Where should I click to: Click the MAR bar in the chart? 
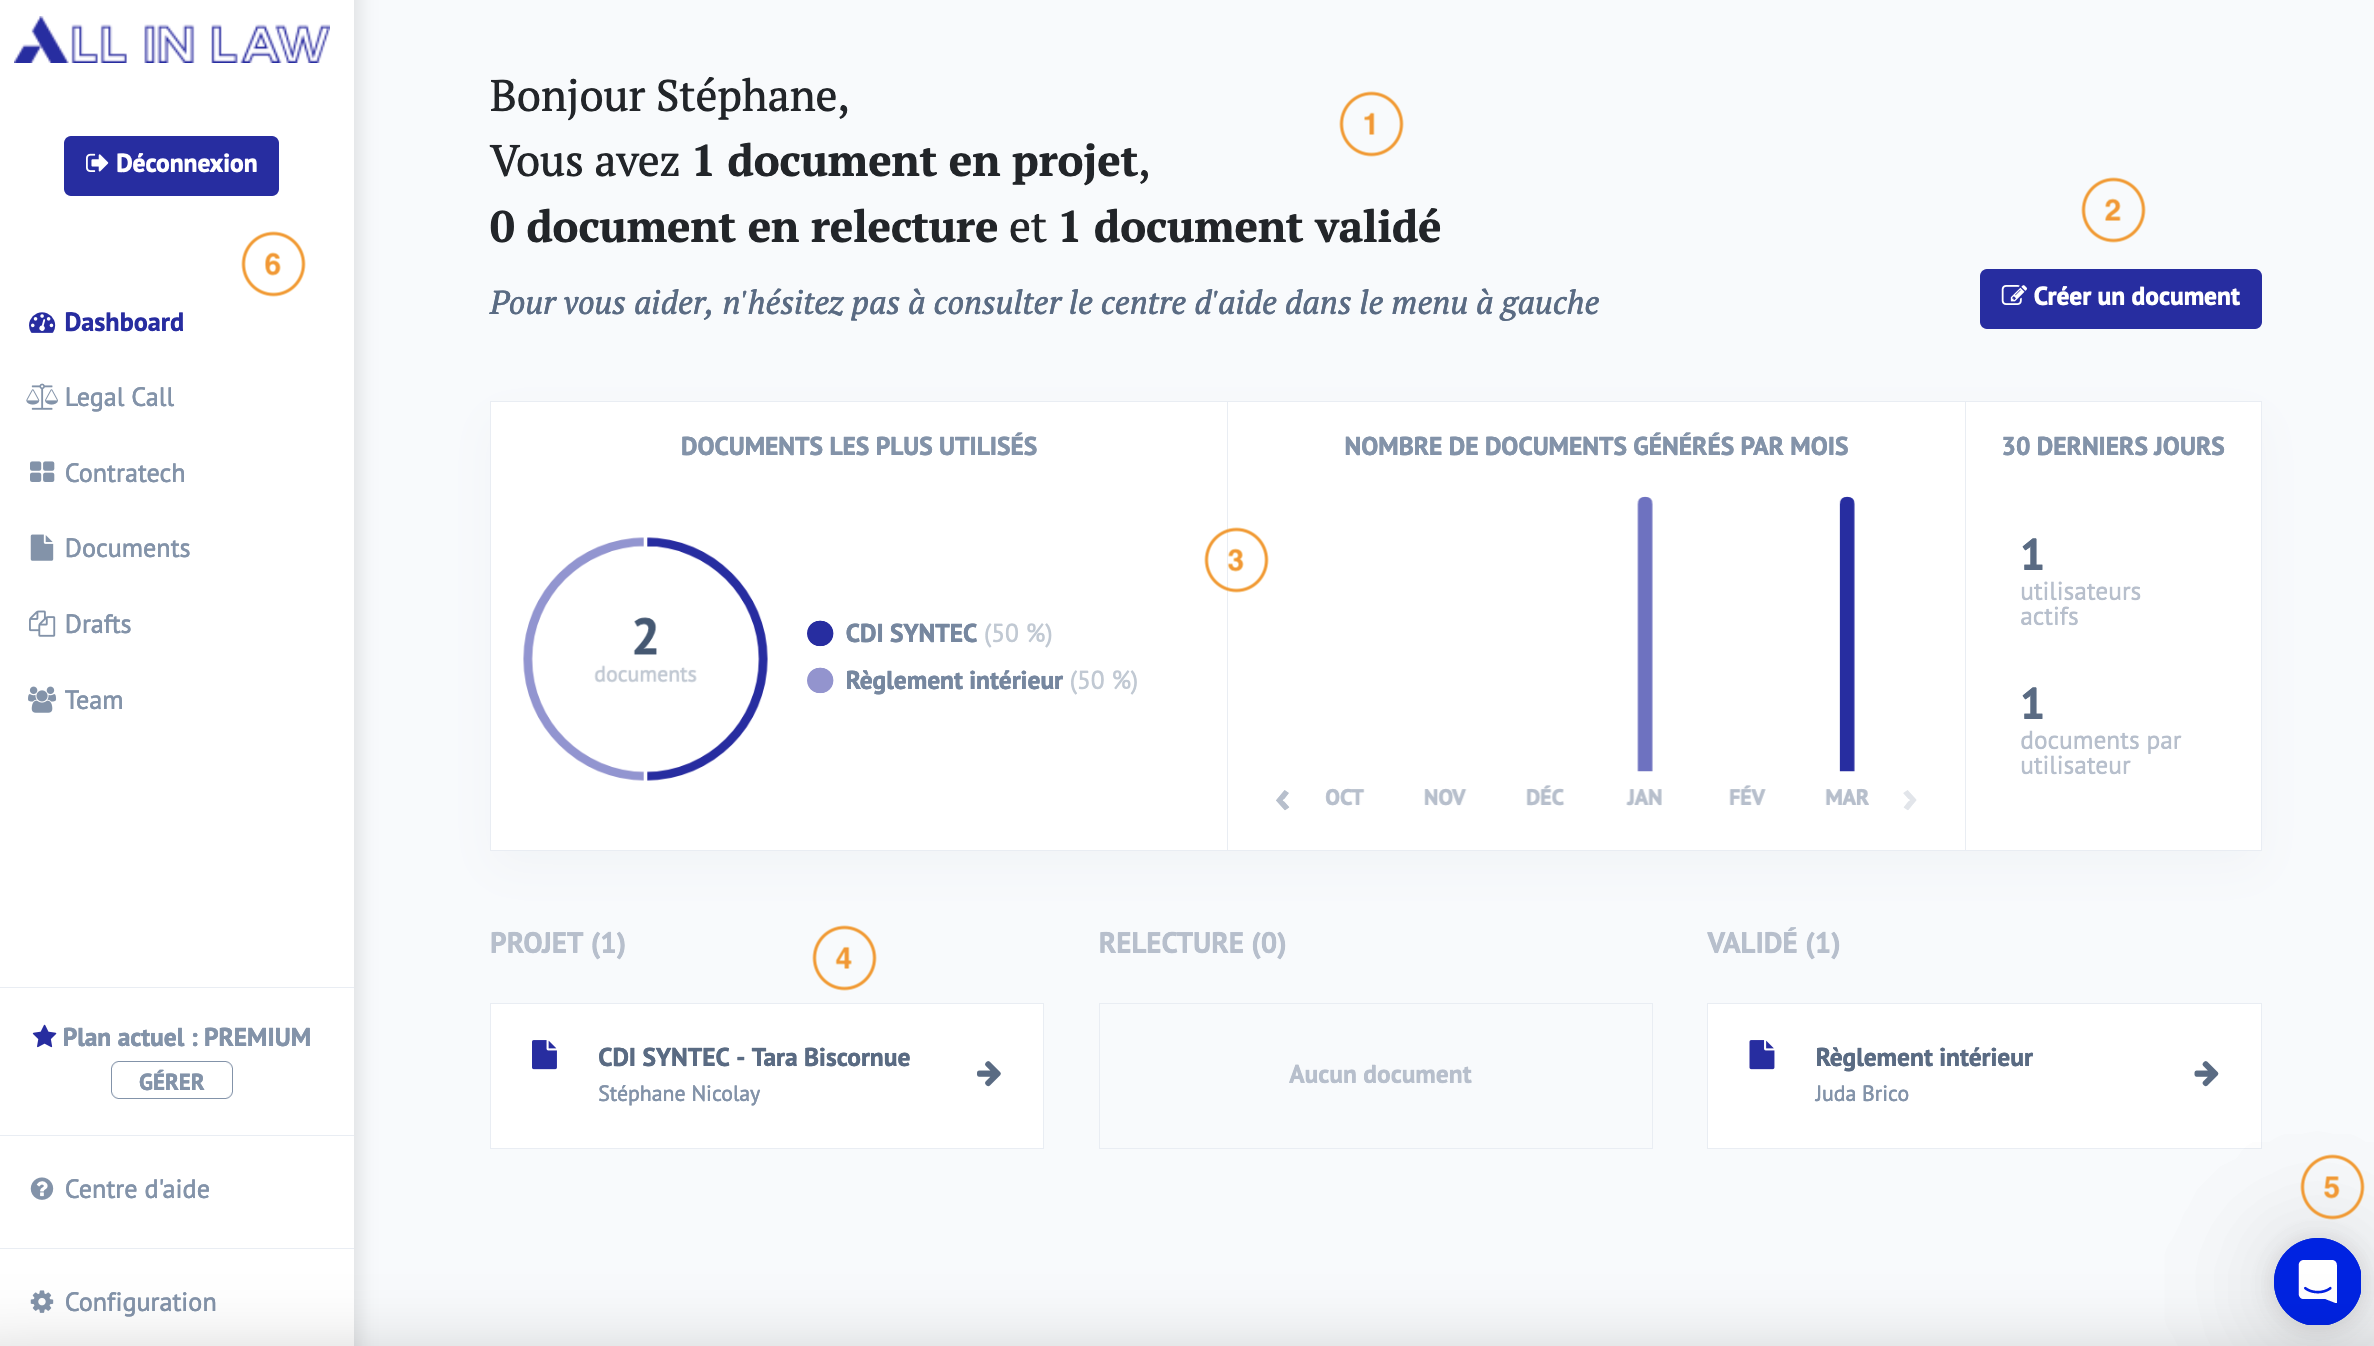(1847, 634)
